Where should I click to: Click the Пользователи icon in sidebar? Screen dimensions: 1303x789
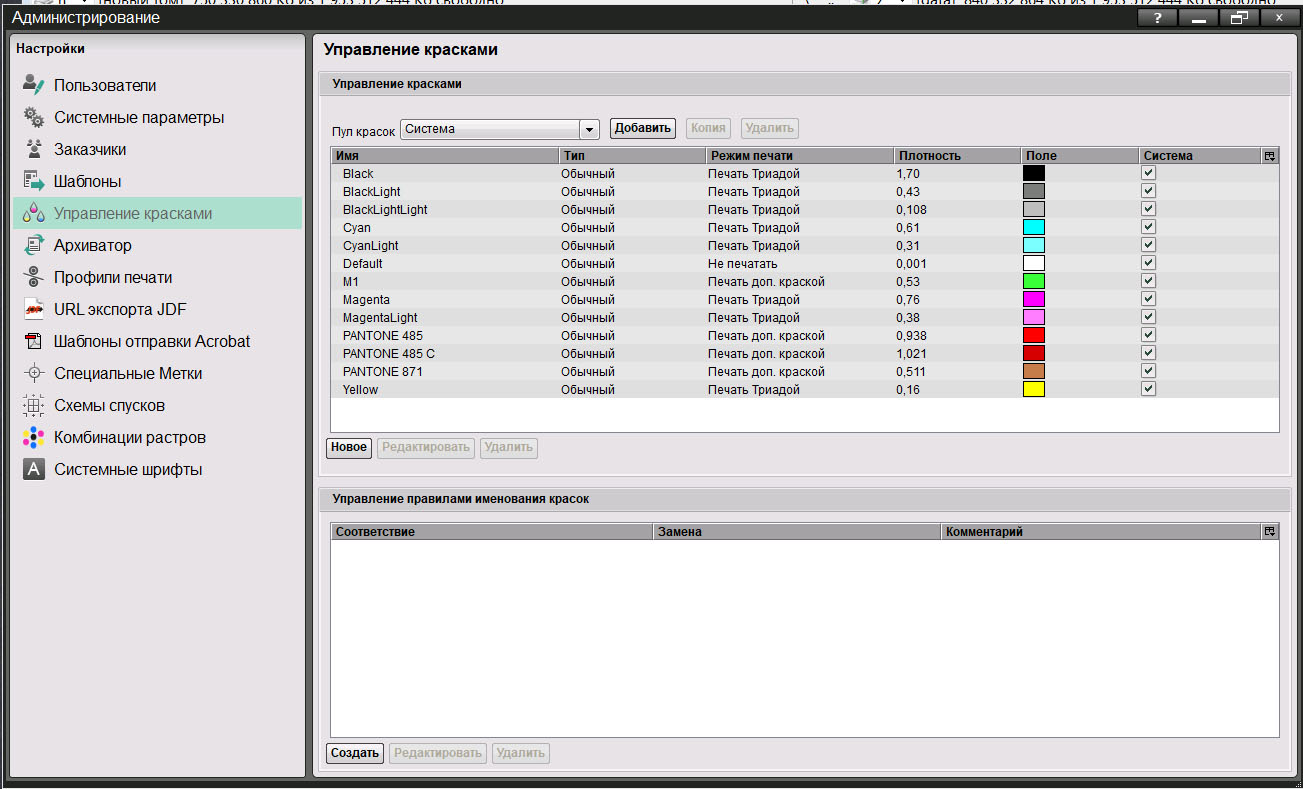pyautogui.click(x=34, y=85)
